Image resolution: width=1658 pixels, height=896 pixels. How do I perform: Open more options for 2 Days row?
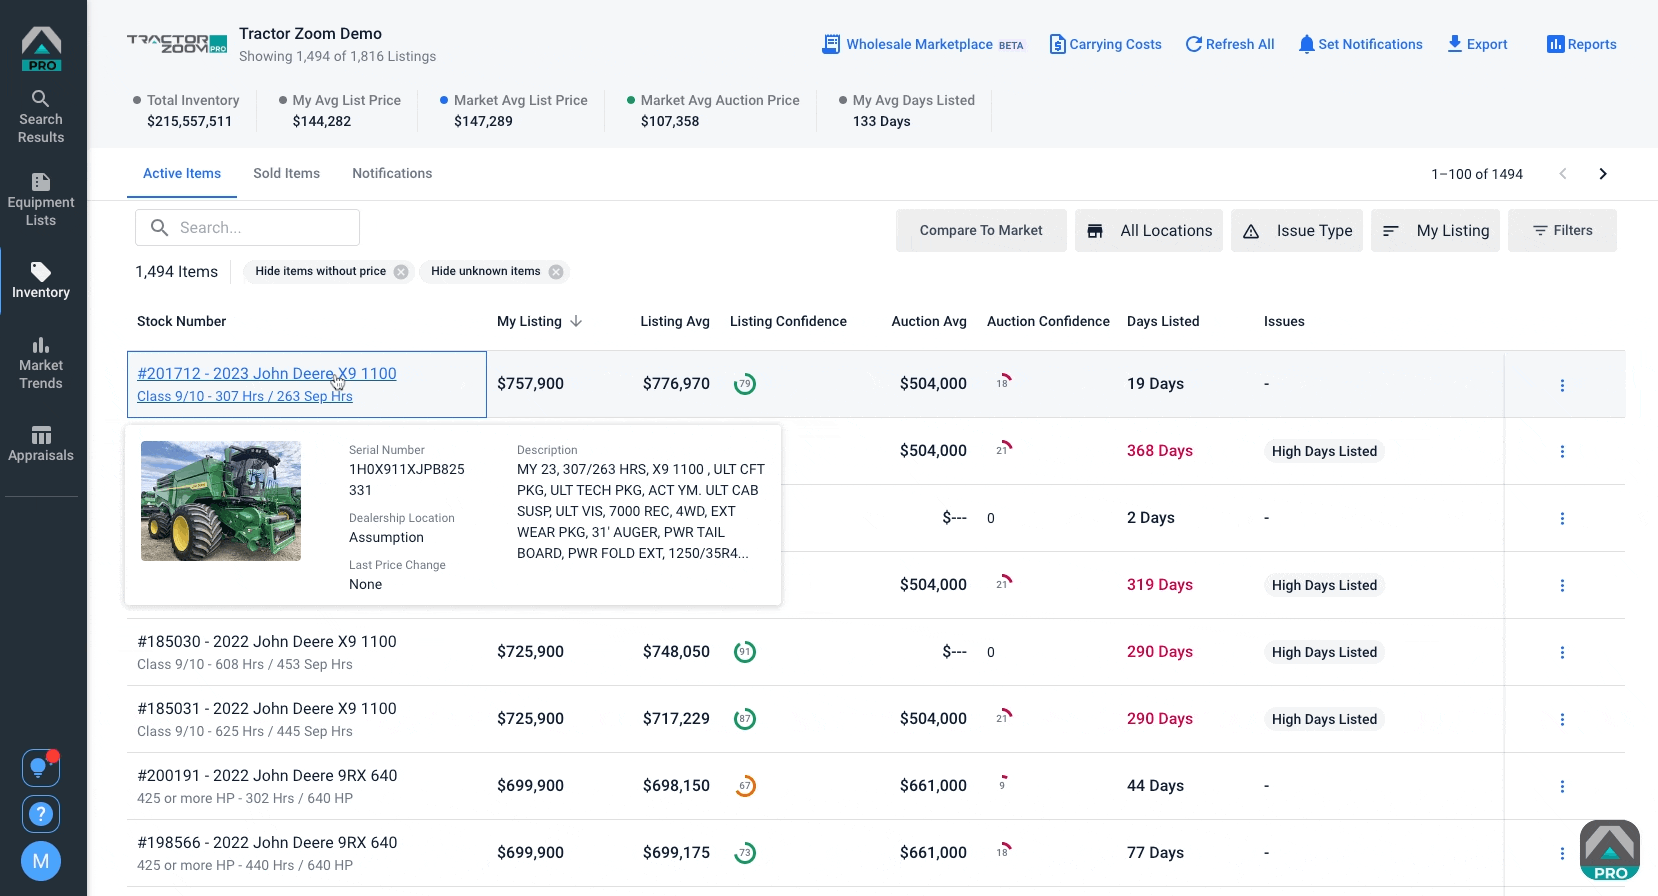pyautogui.click(x=1562, y=518)
